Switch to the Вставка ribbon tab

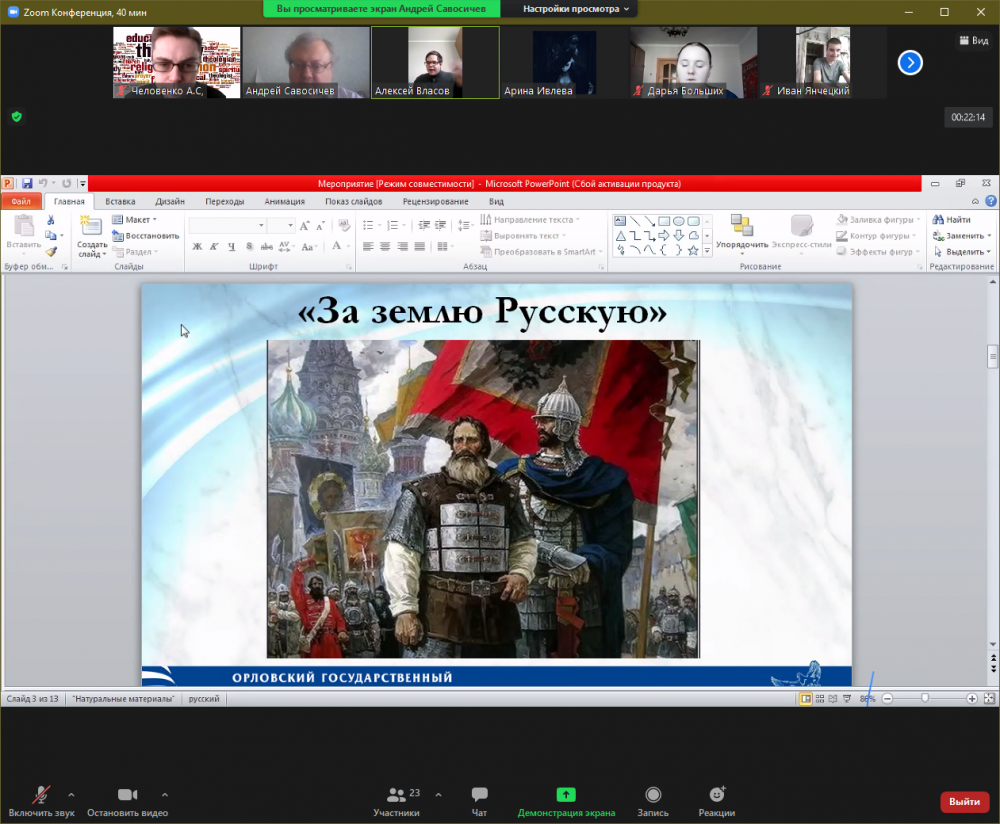point(120,201)
